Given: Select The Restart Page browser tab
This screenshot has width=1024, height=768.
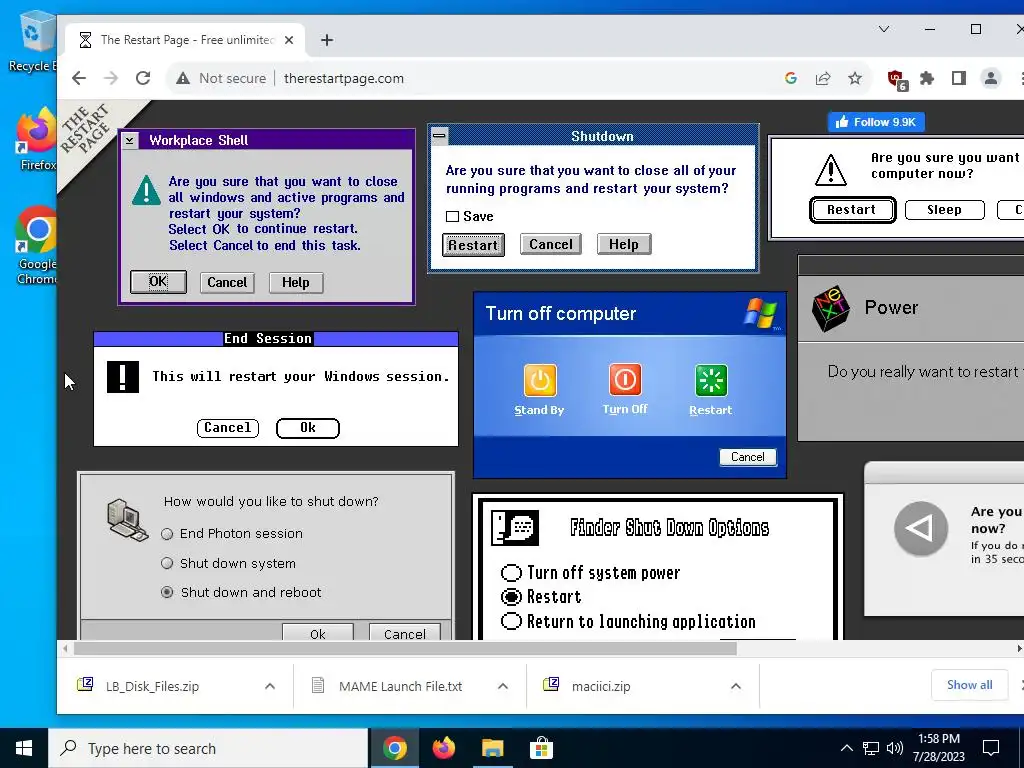Looking at the screenshot, I should (x=185, y=40).
